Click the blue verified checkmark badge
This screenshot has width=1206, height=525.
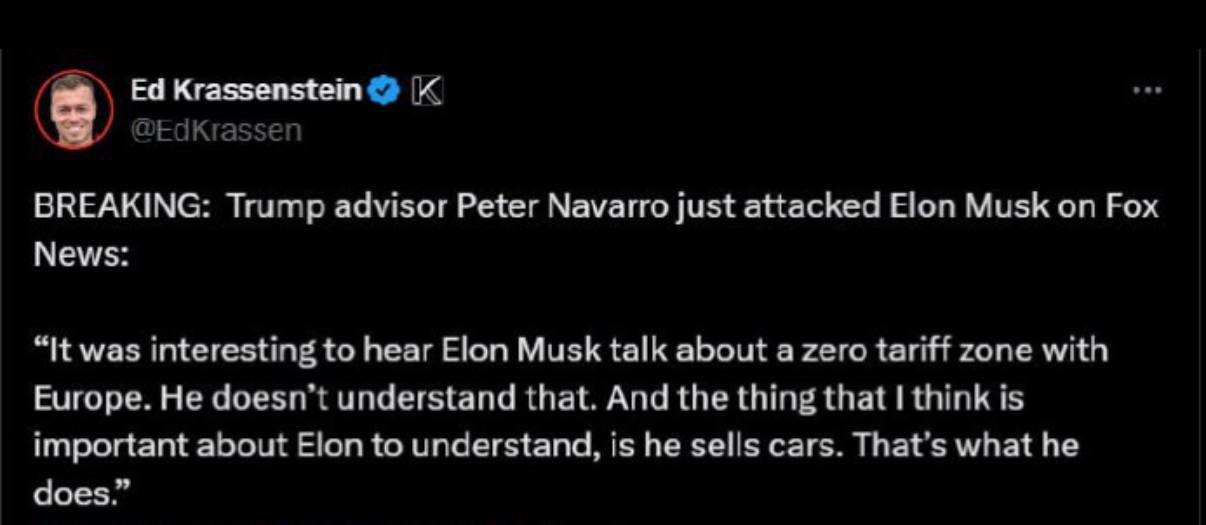tap(384, 91)
